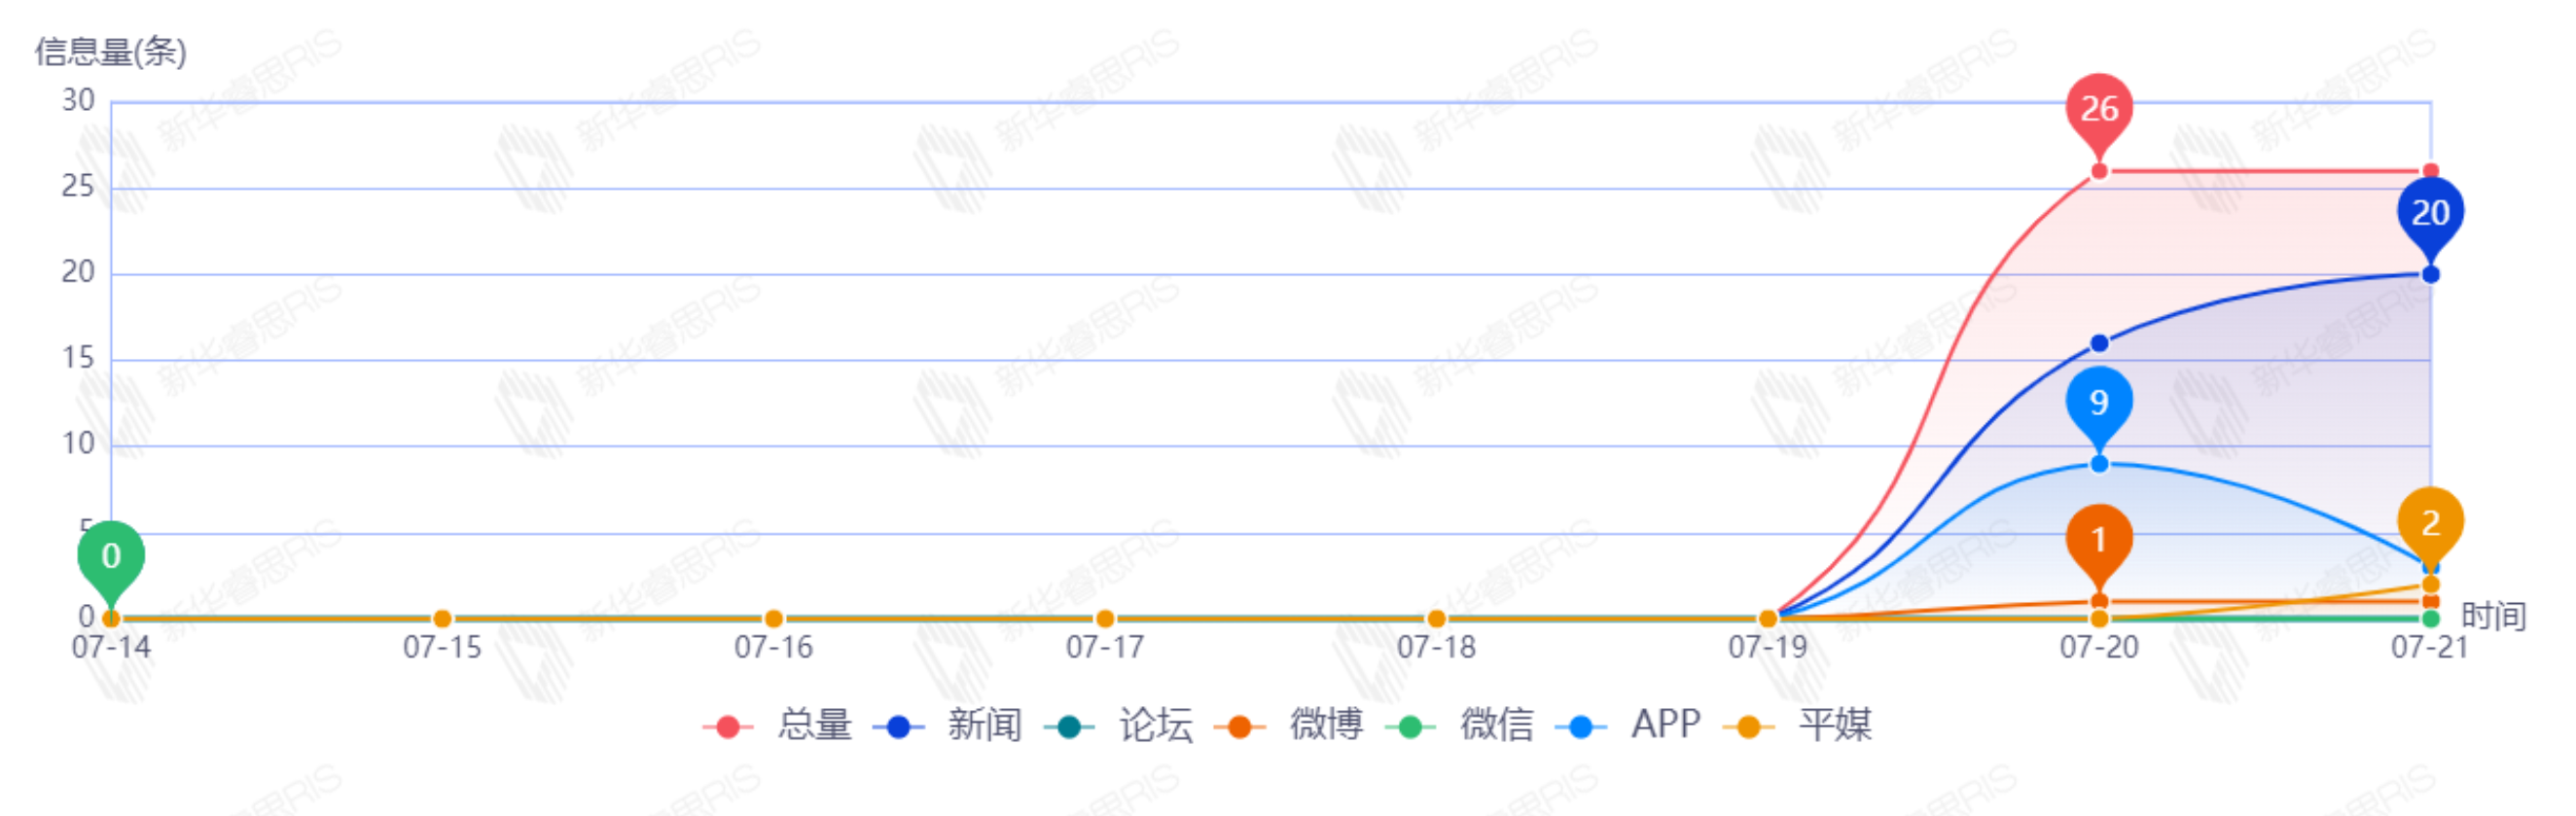Click the red 总量 legend marker
Screen dimensions: 2576x816
(727, 726)
